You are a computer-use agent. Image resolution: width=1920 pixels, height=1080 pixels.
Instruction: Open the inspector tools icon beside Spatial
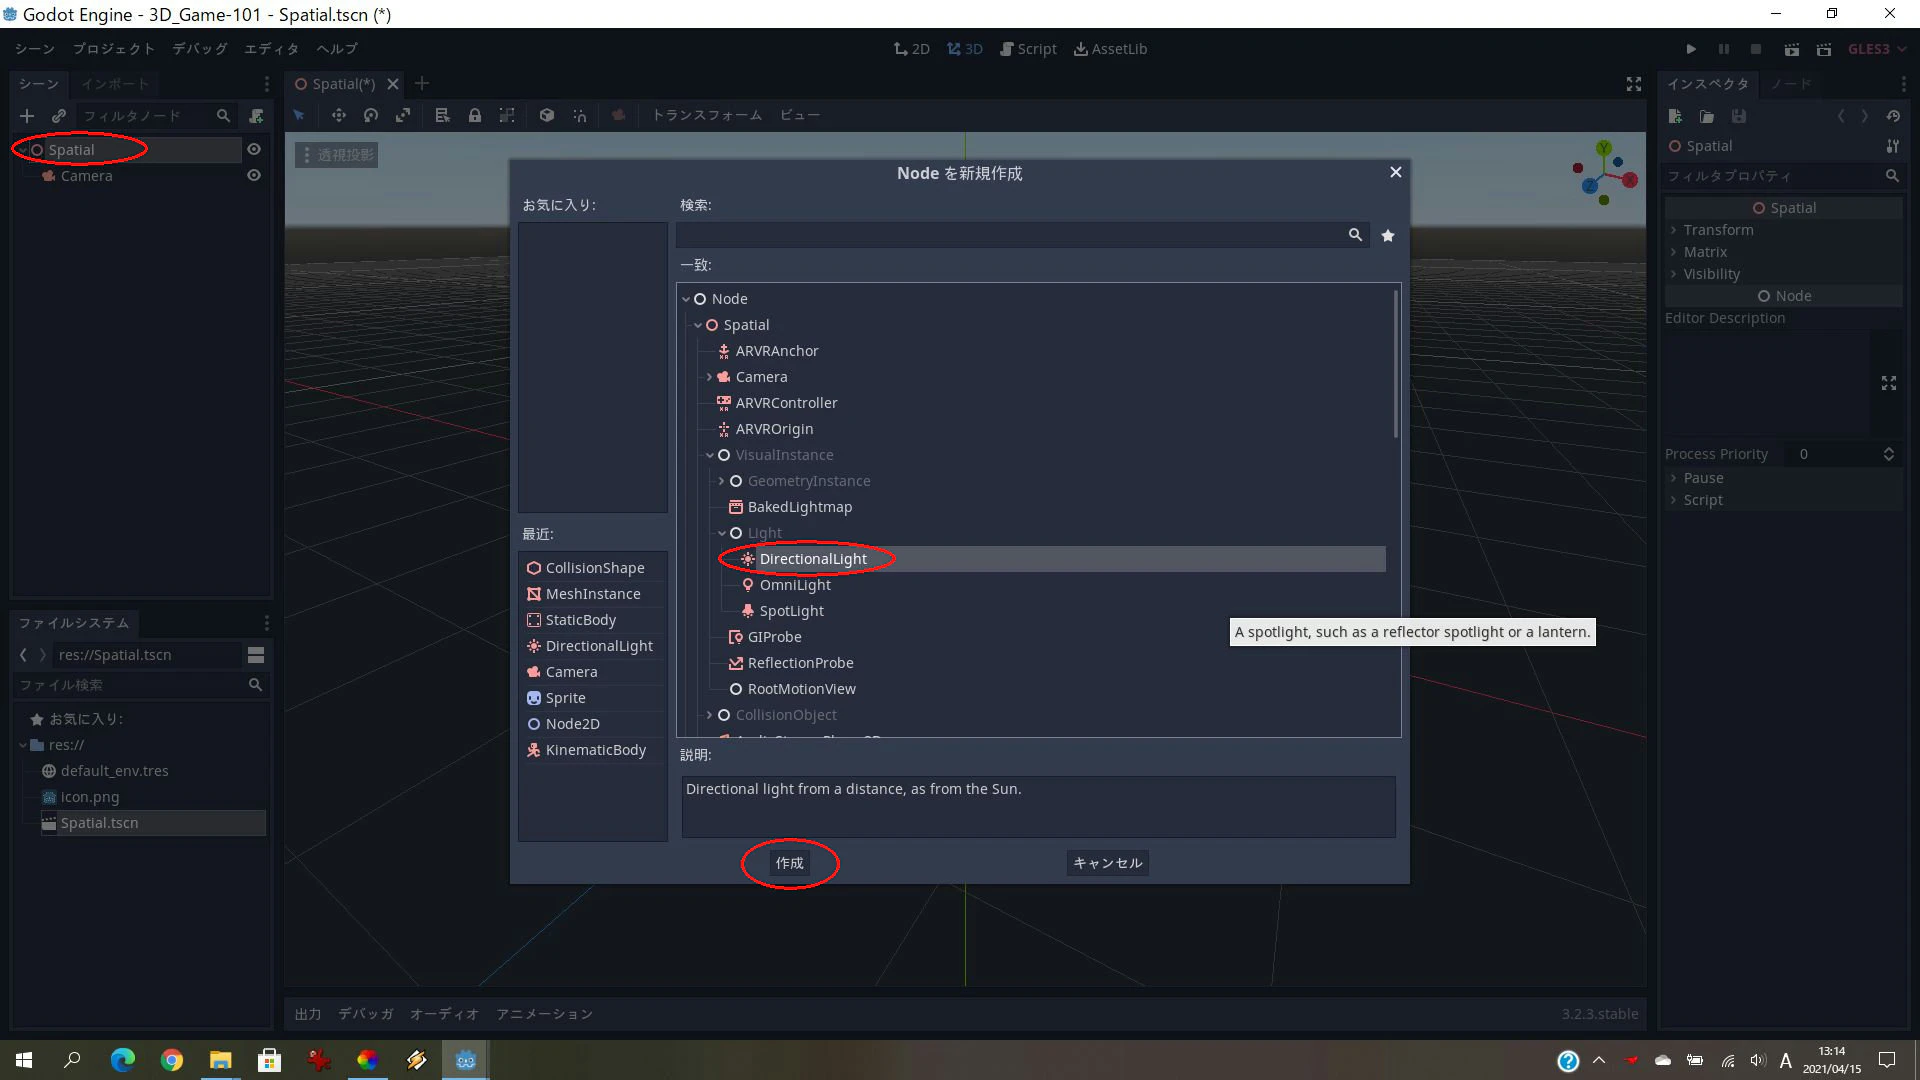tap(1892, 146)
